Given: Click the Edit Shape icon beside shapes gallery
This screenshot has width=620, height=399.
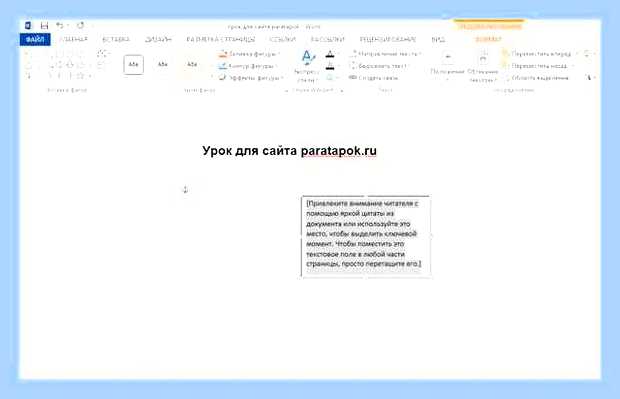Looking at the screenshot, I should click(102, 53).
